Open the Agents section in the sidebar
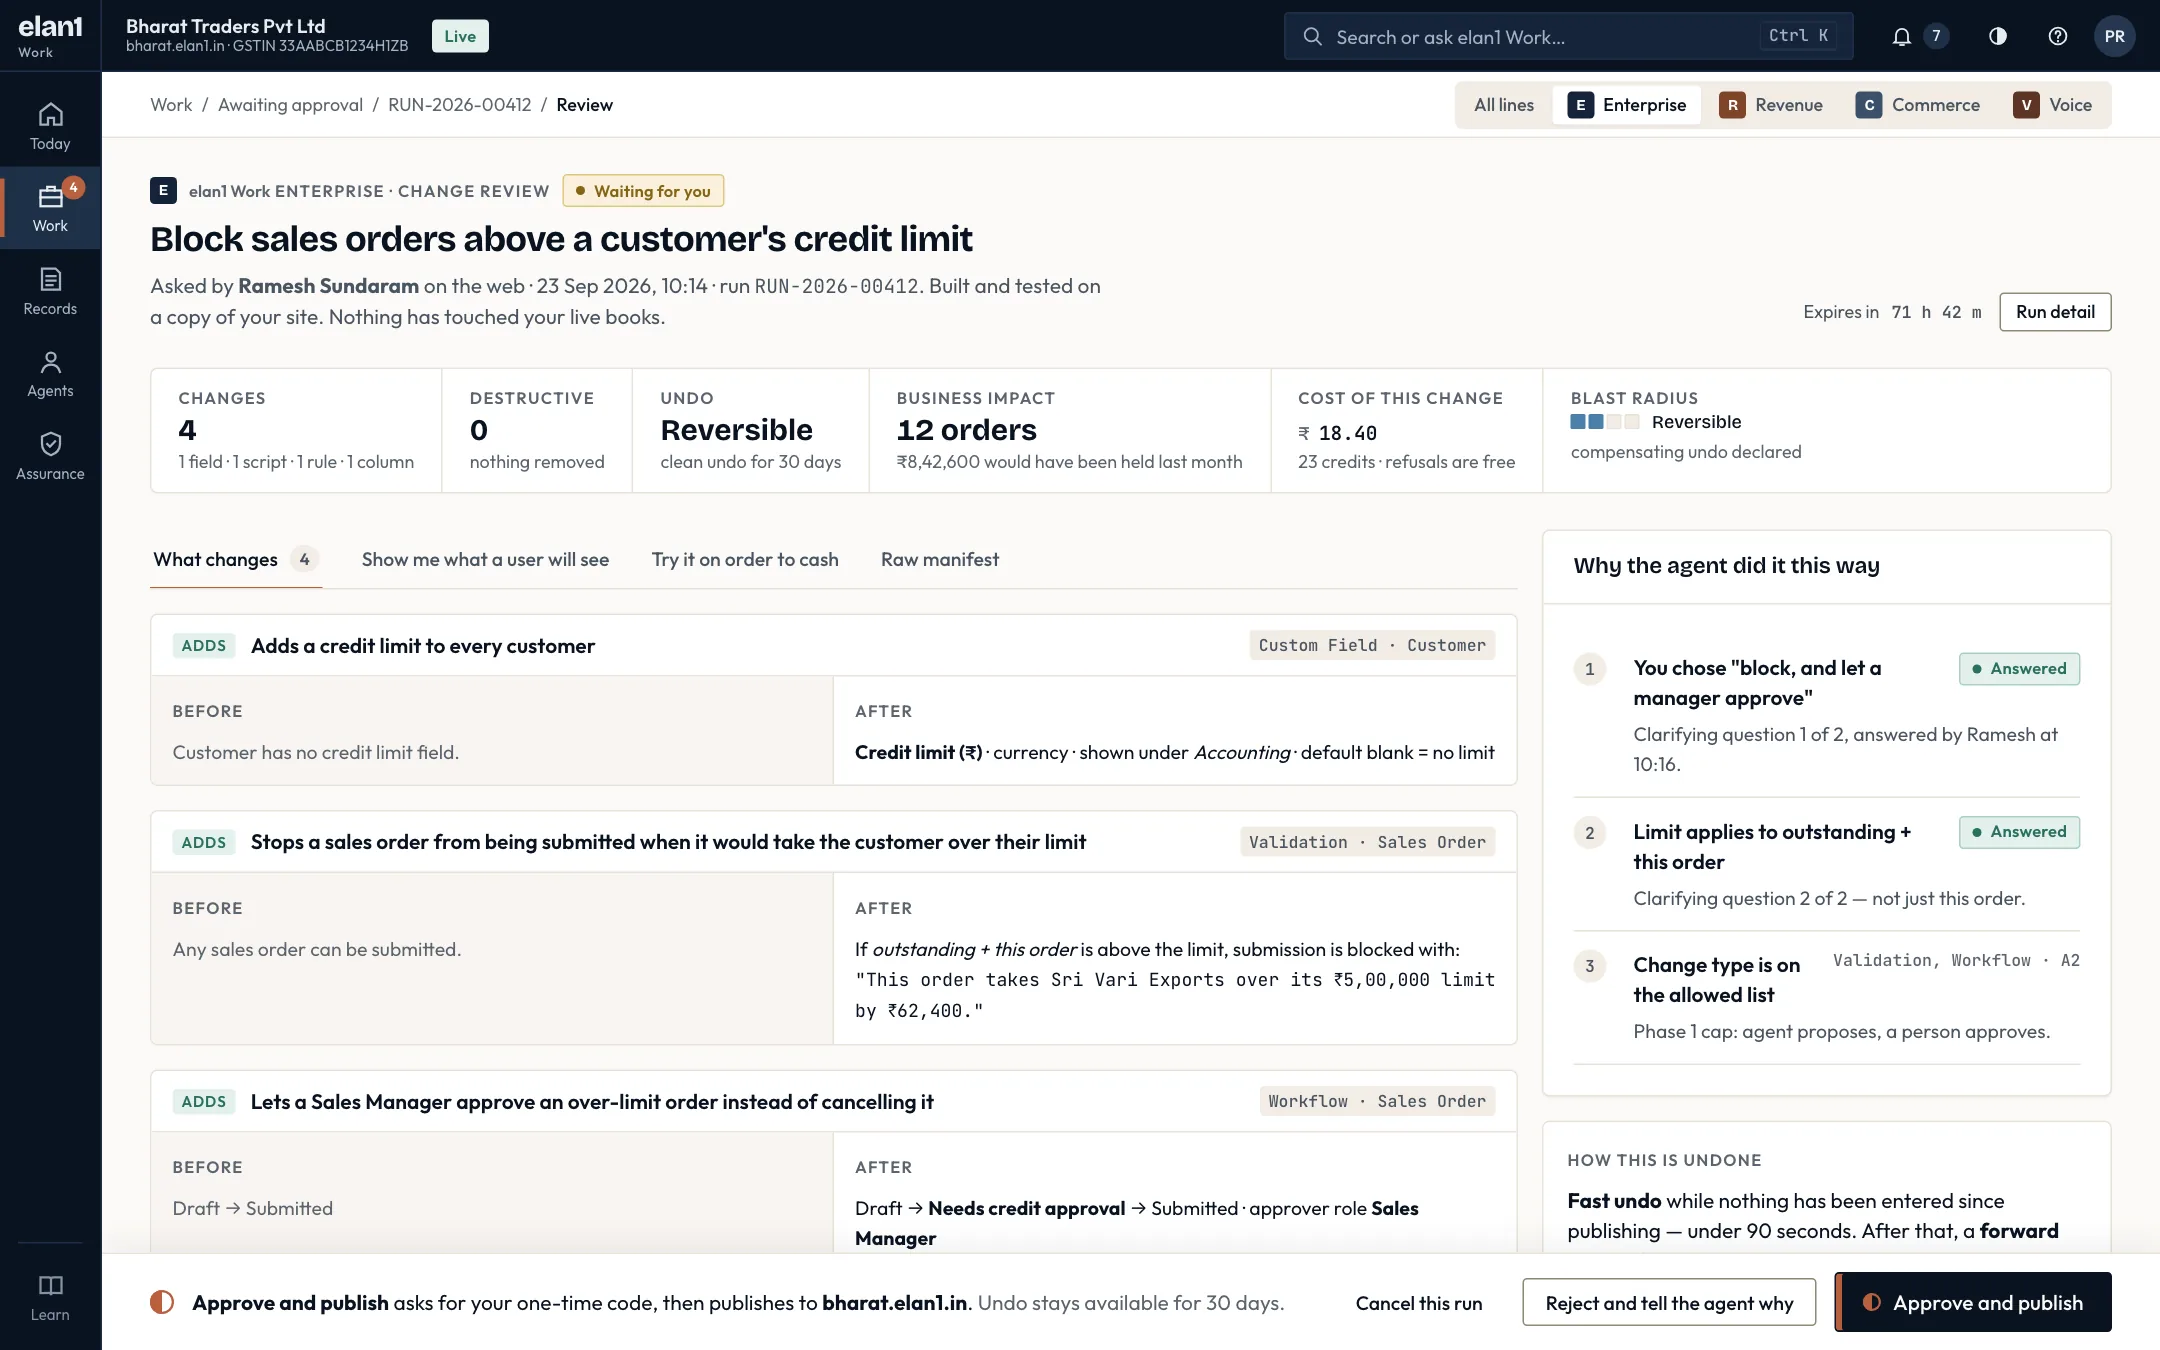The image size is (2160, 1350). (50, 374)
